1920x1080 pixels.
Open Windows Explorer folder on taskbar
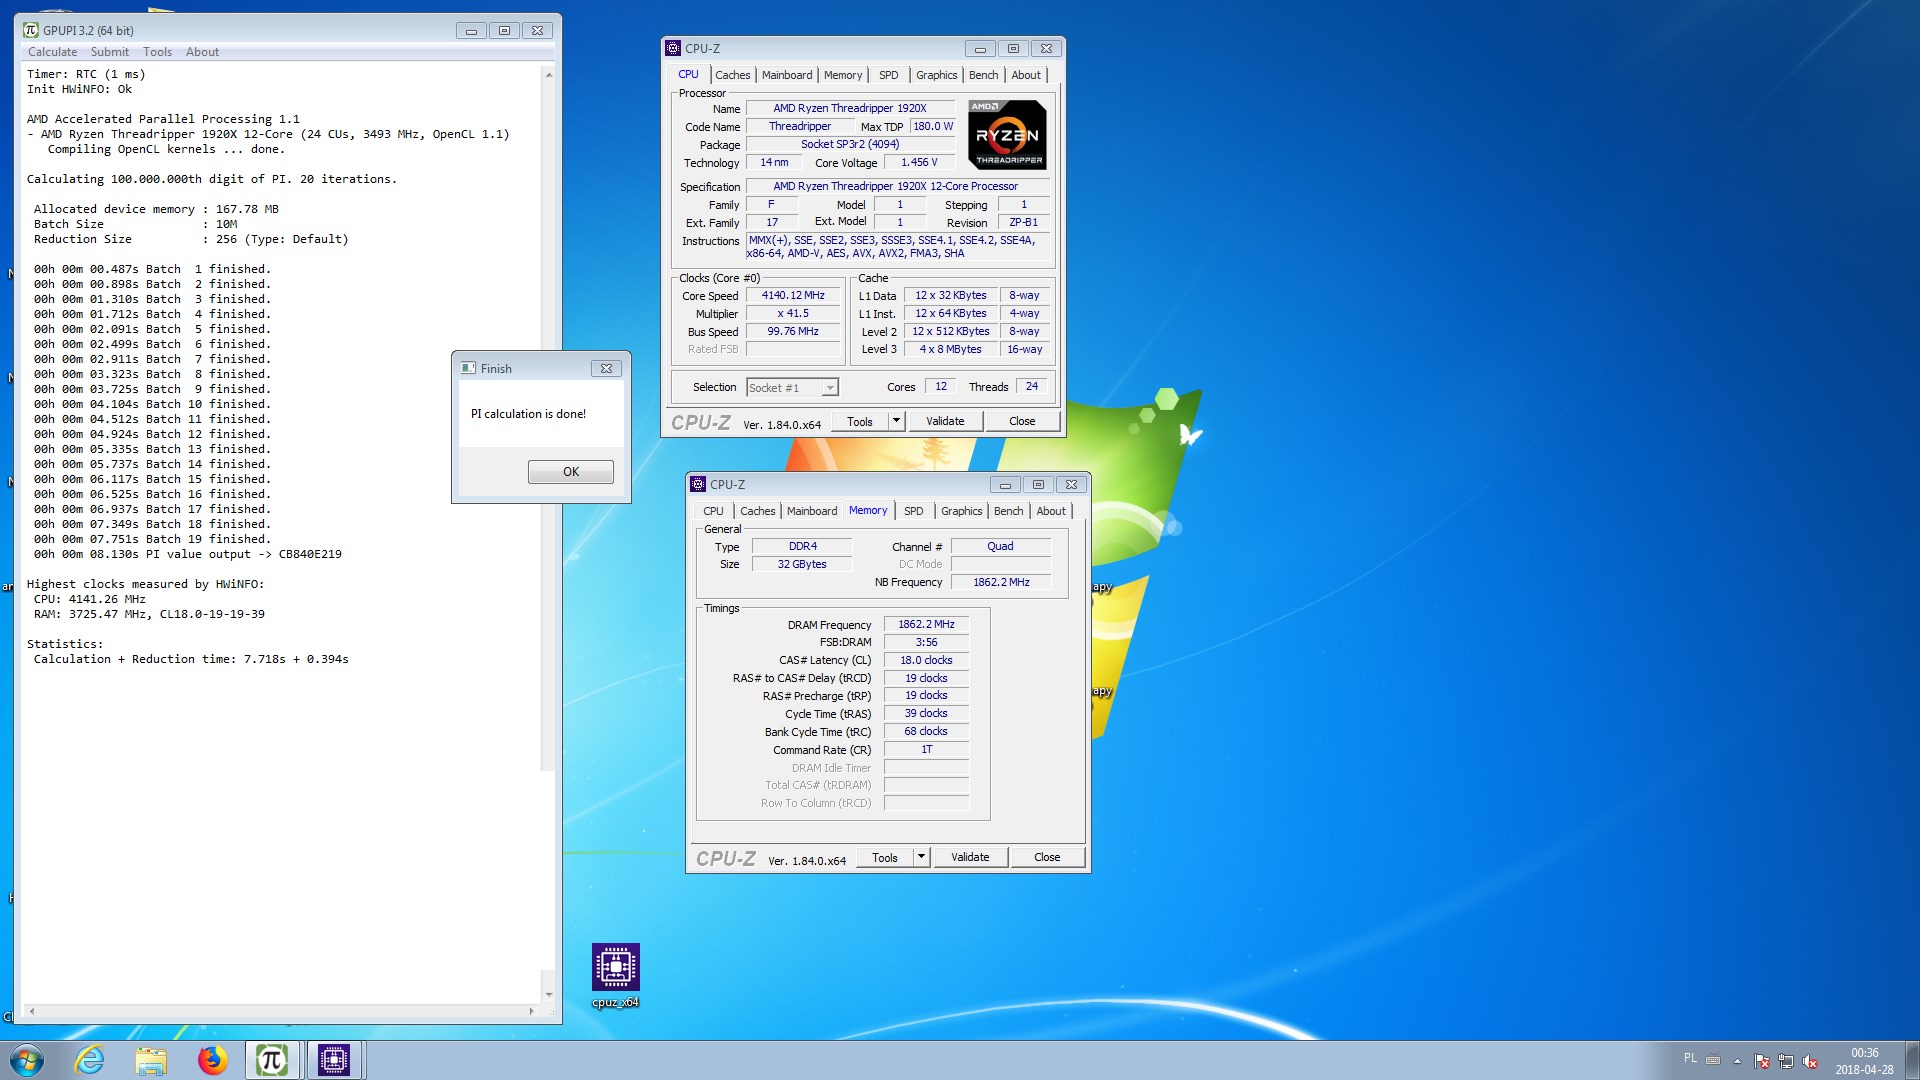pyautogui.click(x=151, y=1060)
